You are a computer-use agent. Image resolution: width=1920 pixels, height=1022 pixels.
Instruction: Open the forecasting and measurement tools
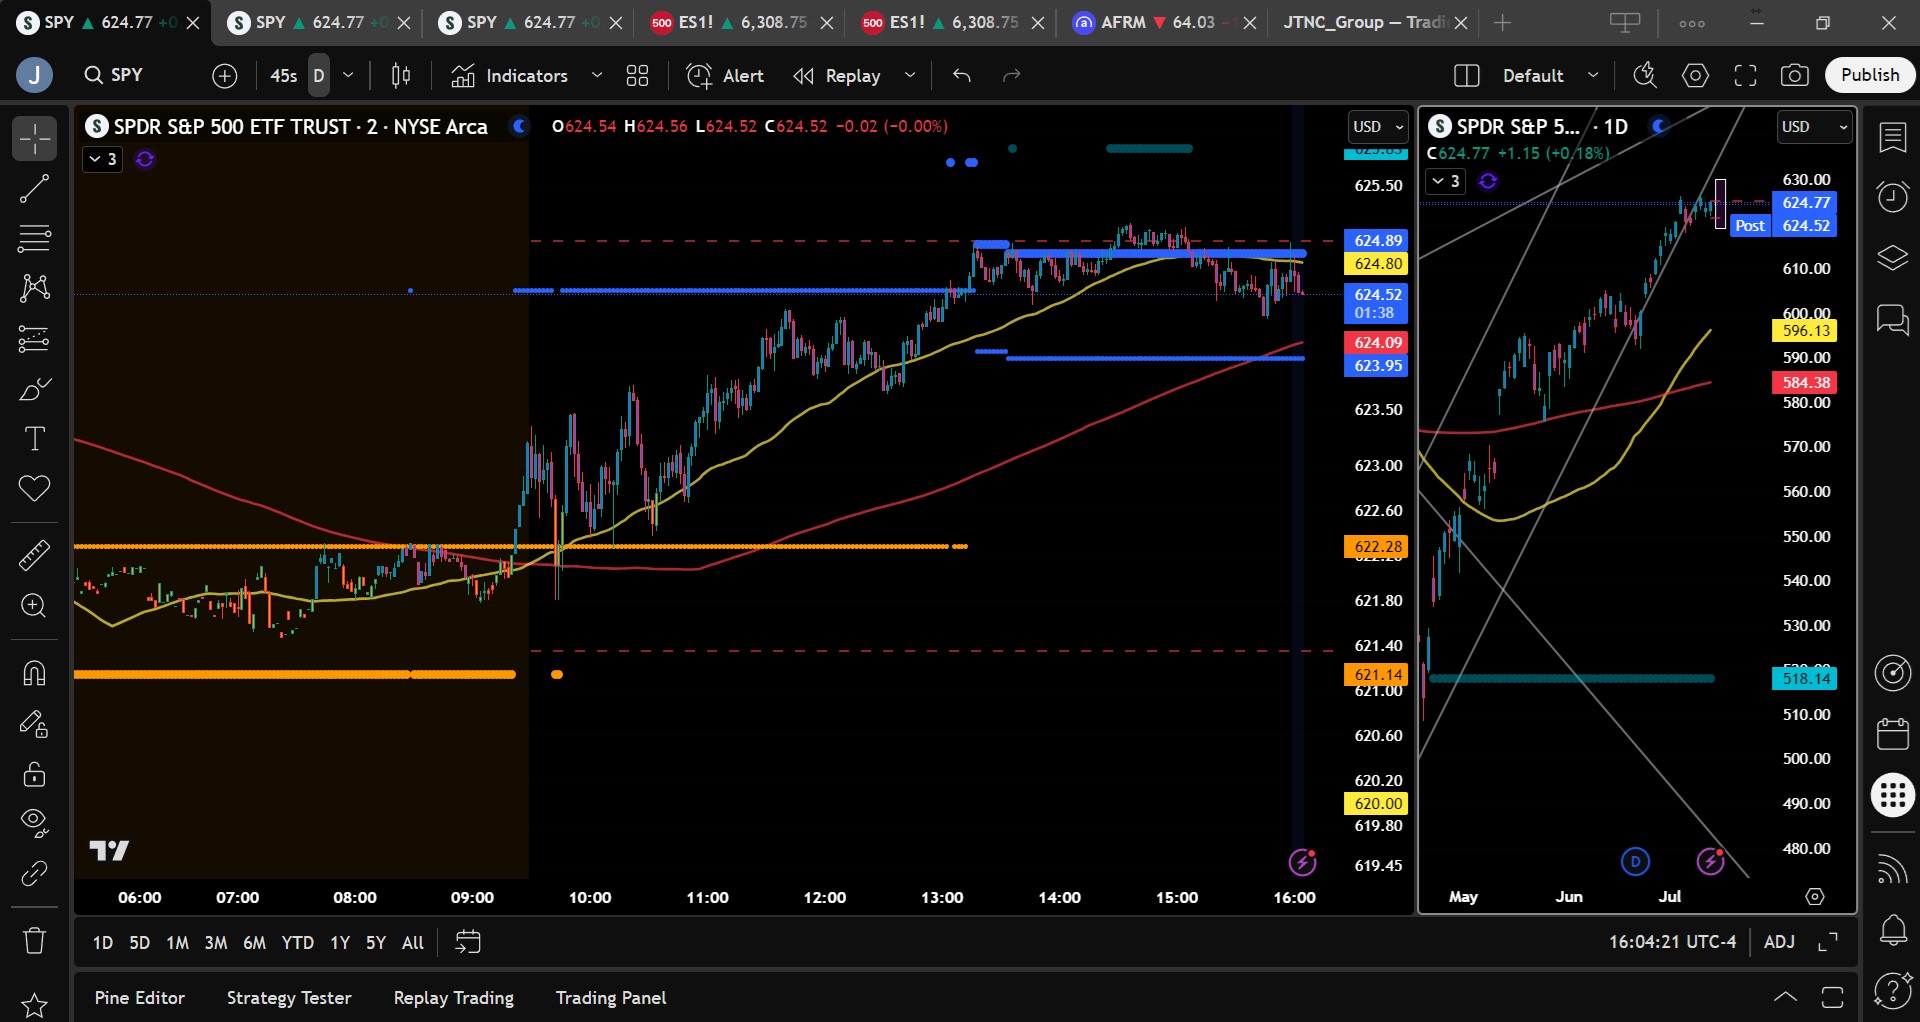coord(34,339)
